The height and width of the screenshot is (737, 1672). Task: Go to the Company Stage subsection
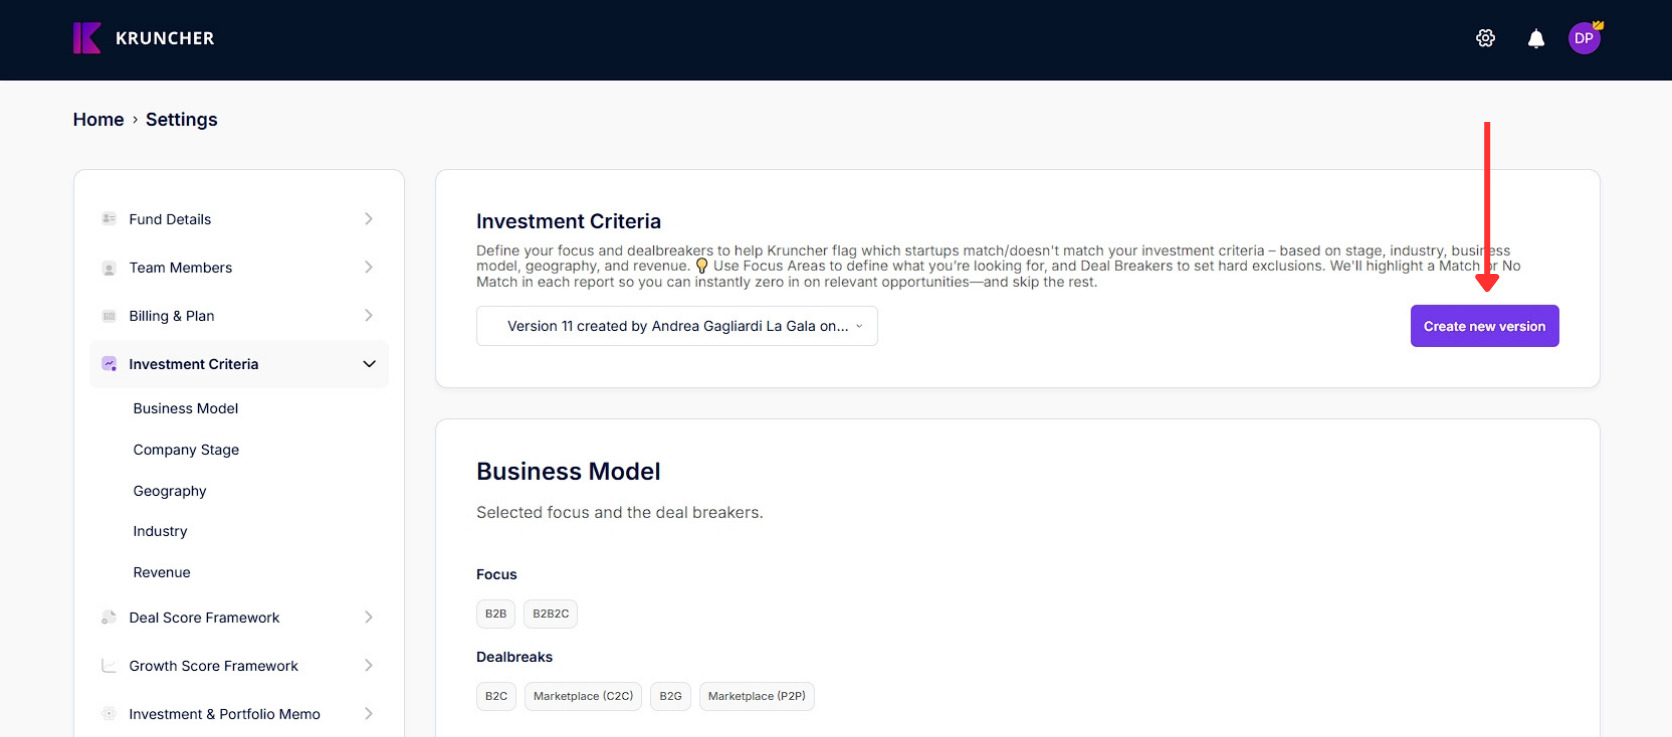click(186, 450)
